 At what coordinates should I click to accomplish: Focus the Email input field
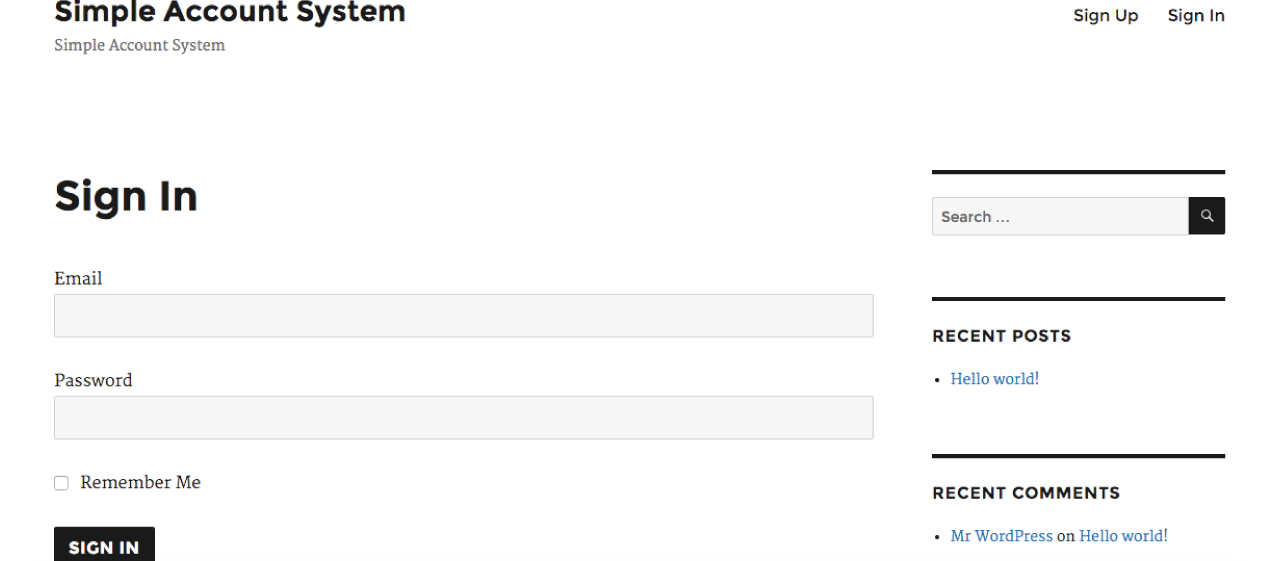click(463, 315)
